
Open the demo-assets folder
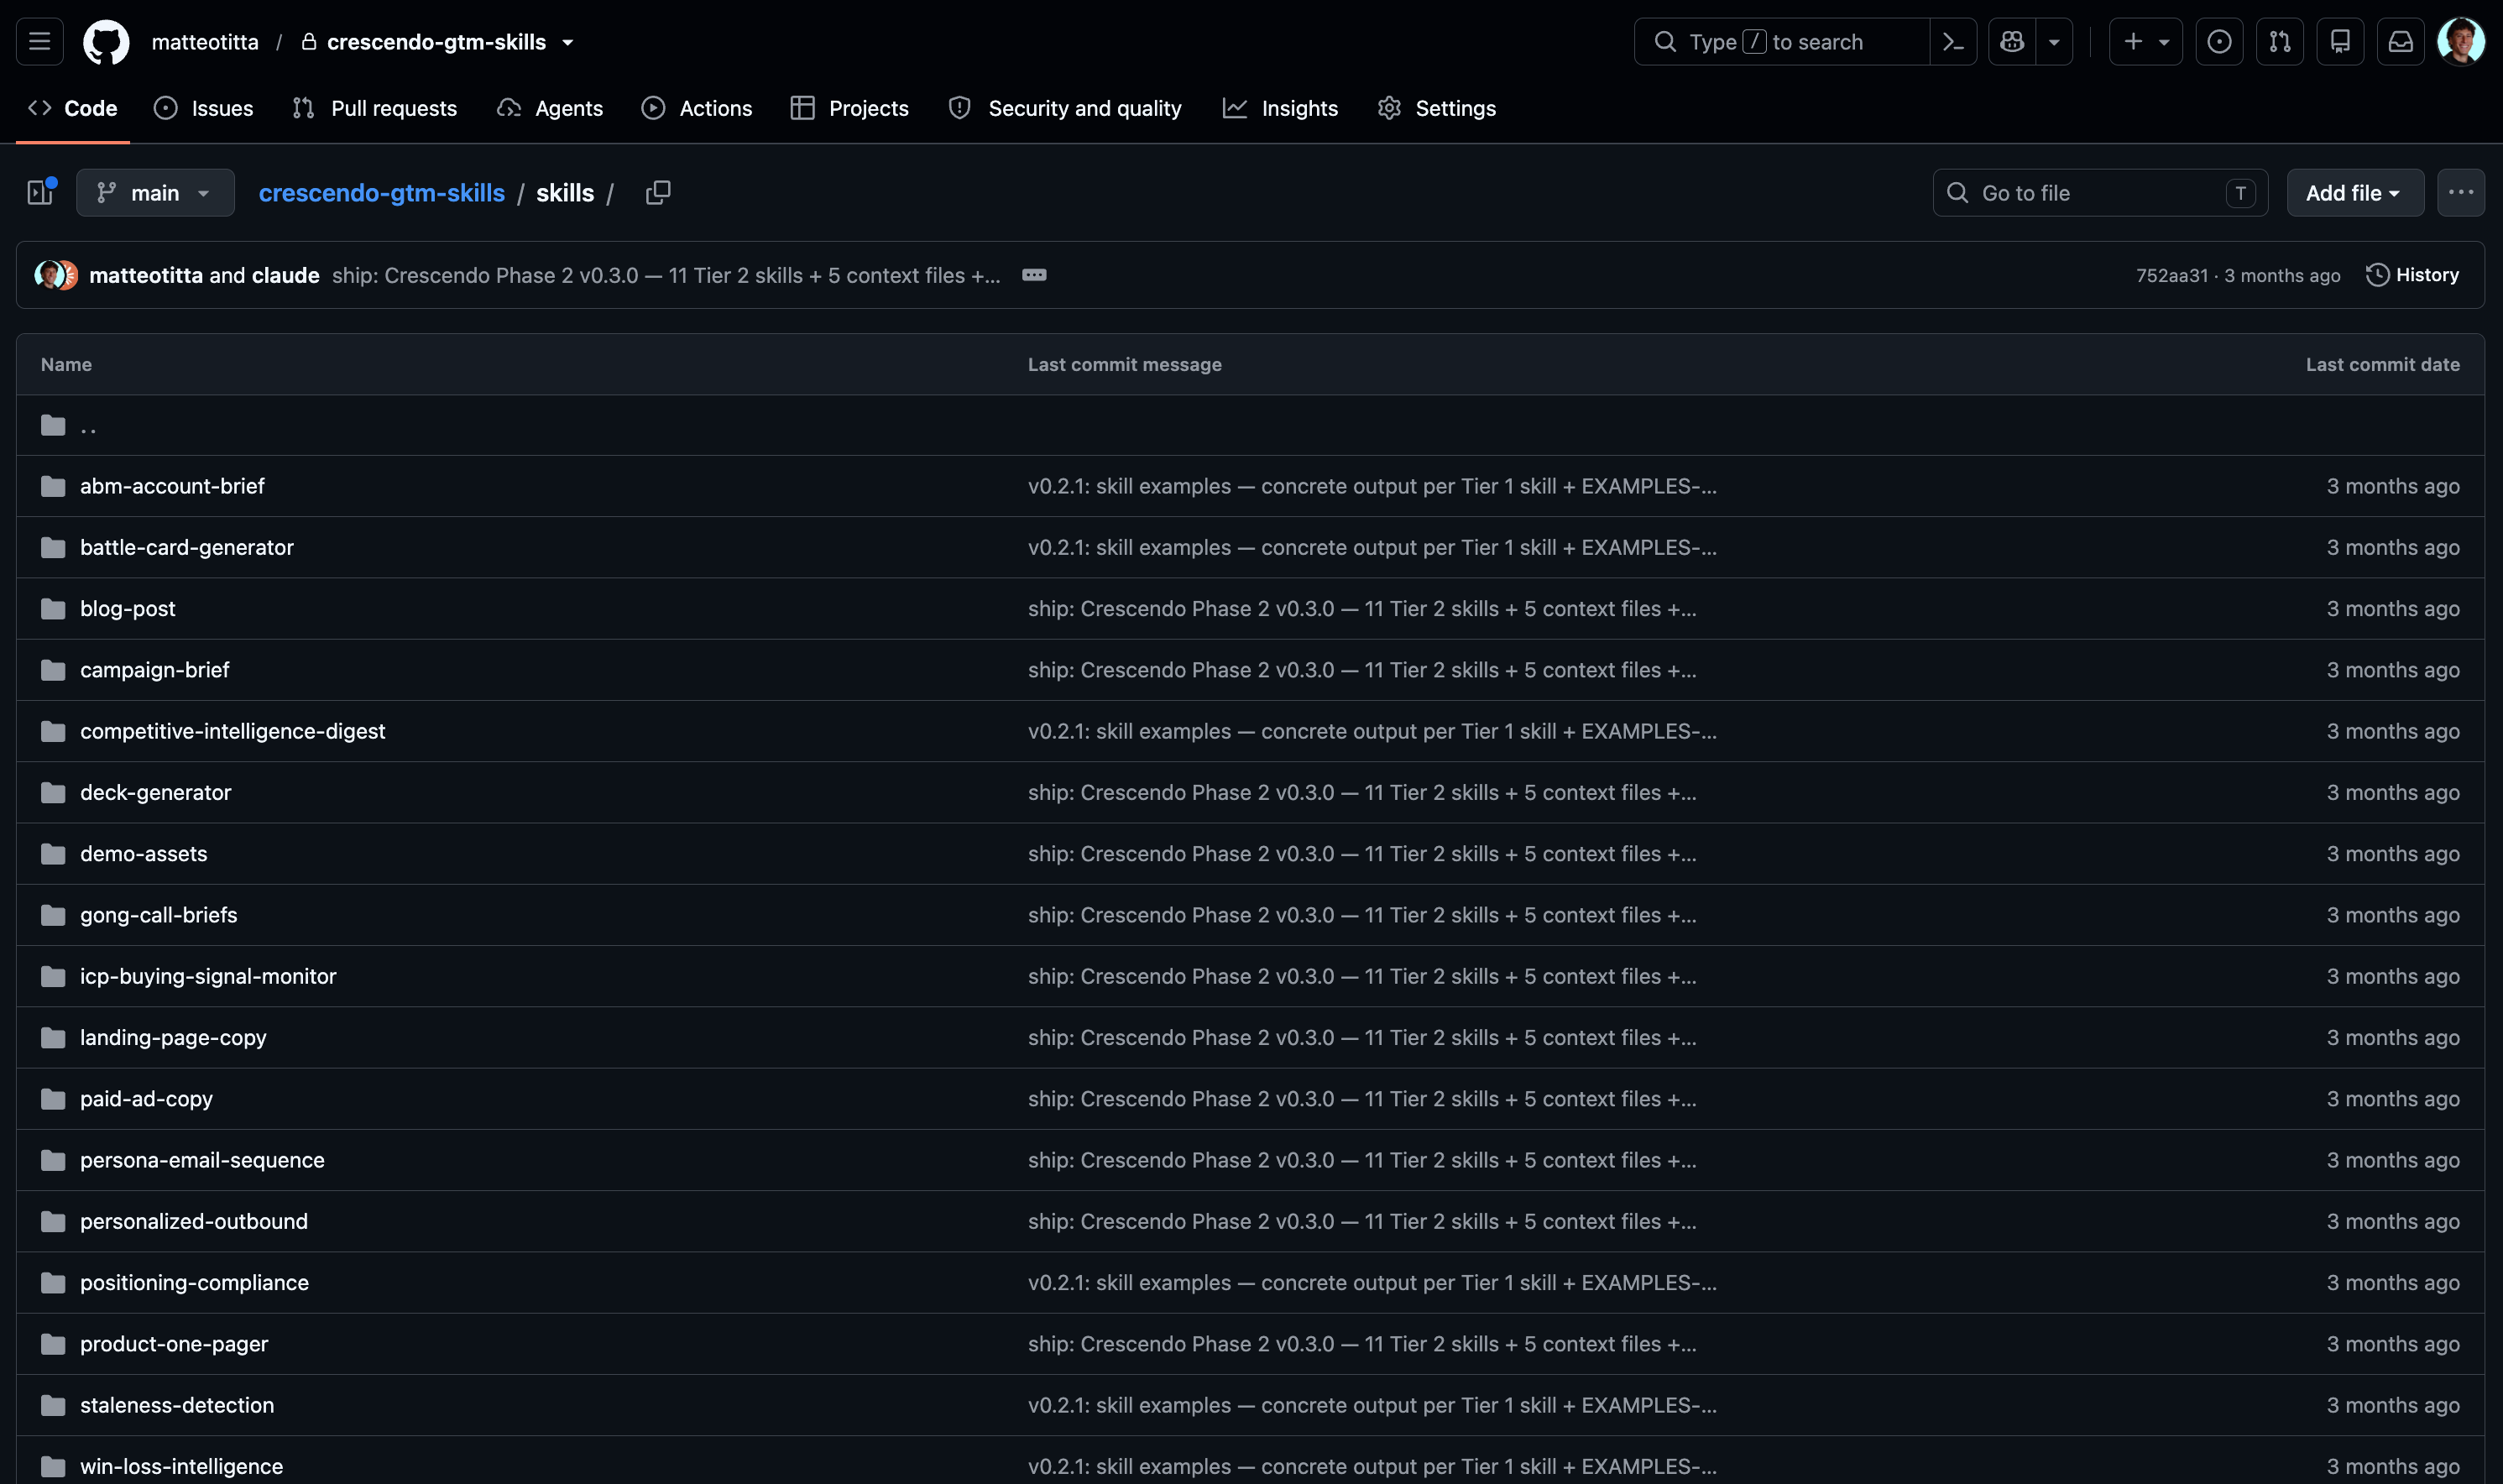(144, 854)
